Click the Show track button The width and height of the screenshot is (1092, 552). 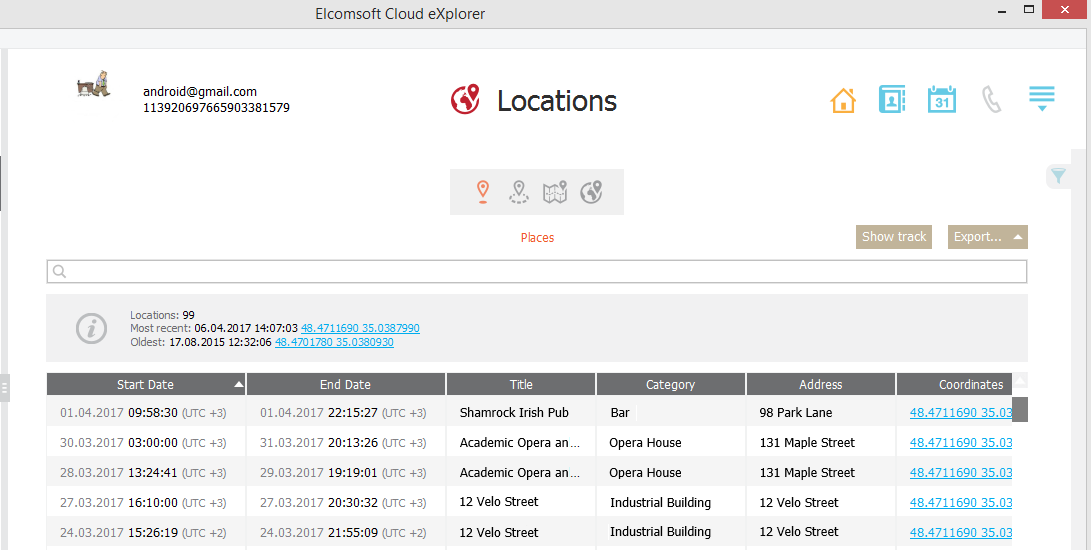click(894, 237)
